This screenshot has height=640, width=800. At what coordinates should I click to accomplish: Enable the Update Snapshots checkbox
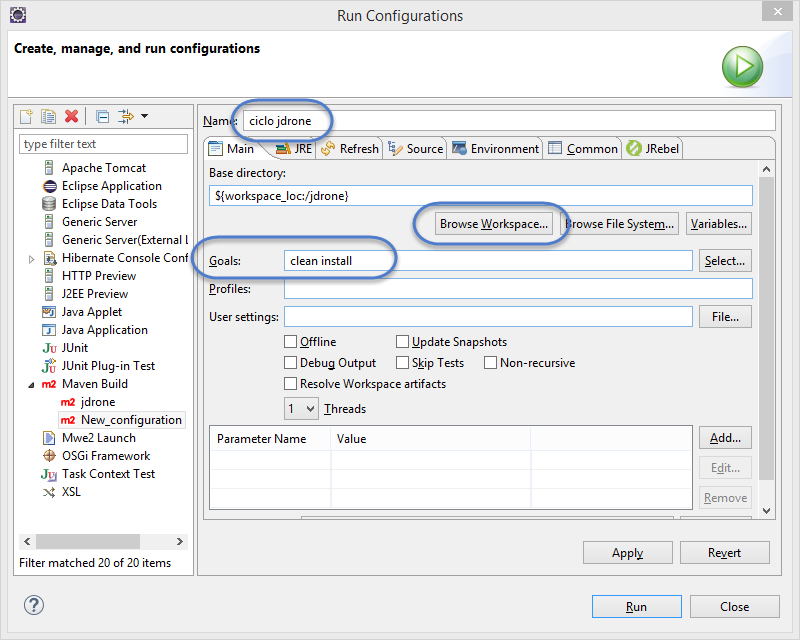point(402,341)
